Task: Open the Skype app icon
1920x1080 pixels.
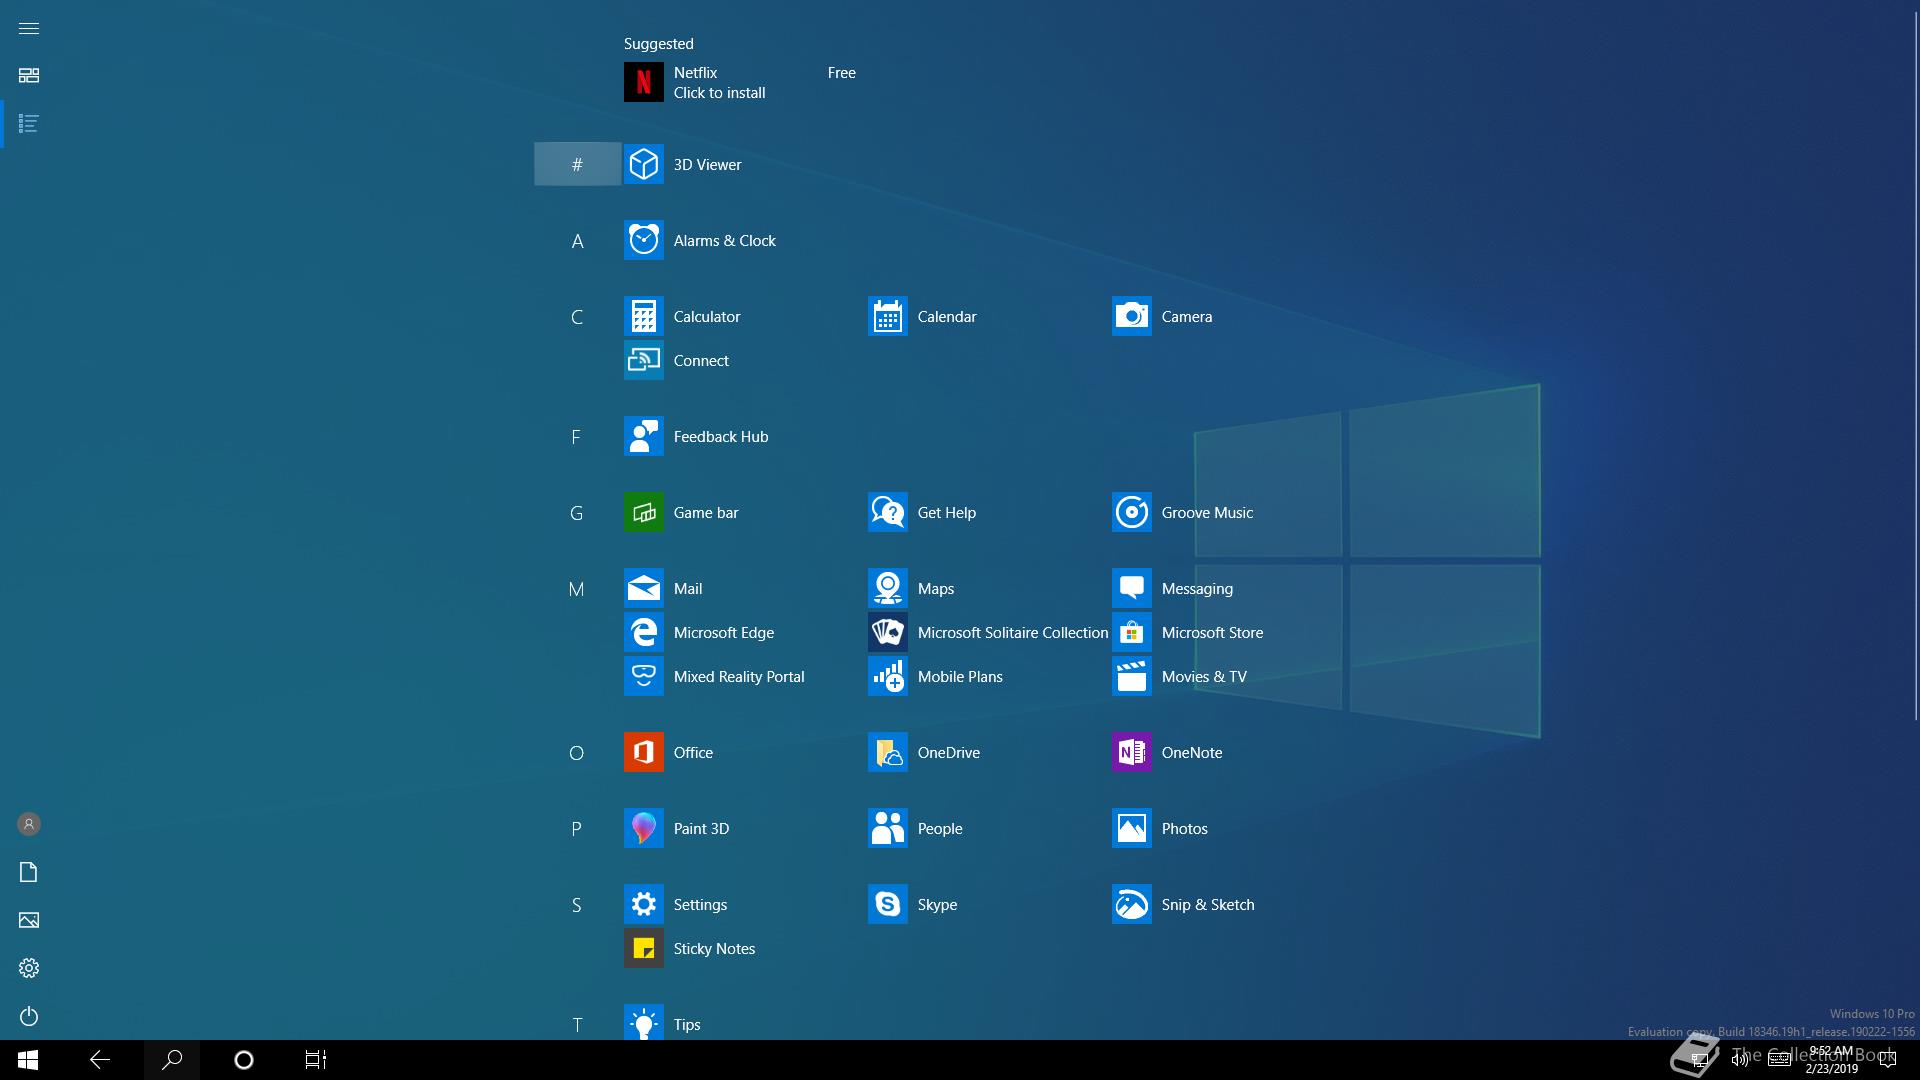Action: (x=887, y=904)
